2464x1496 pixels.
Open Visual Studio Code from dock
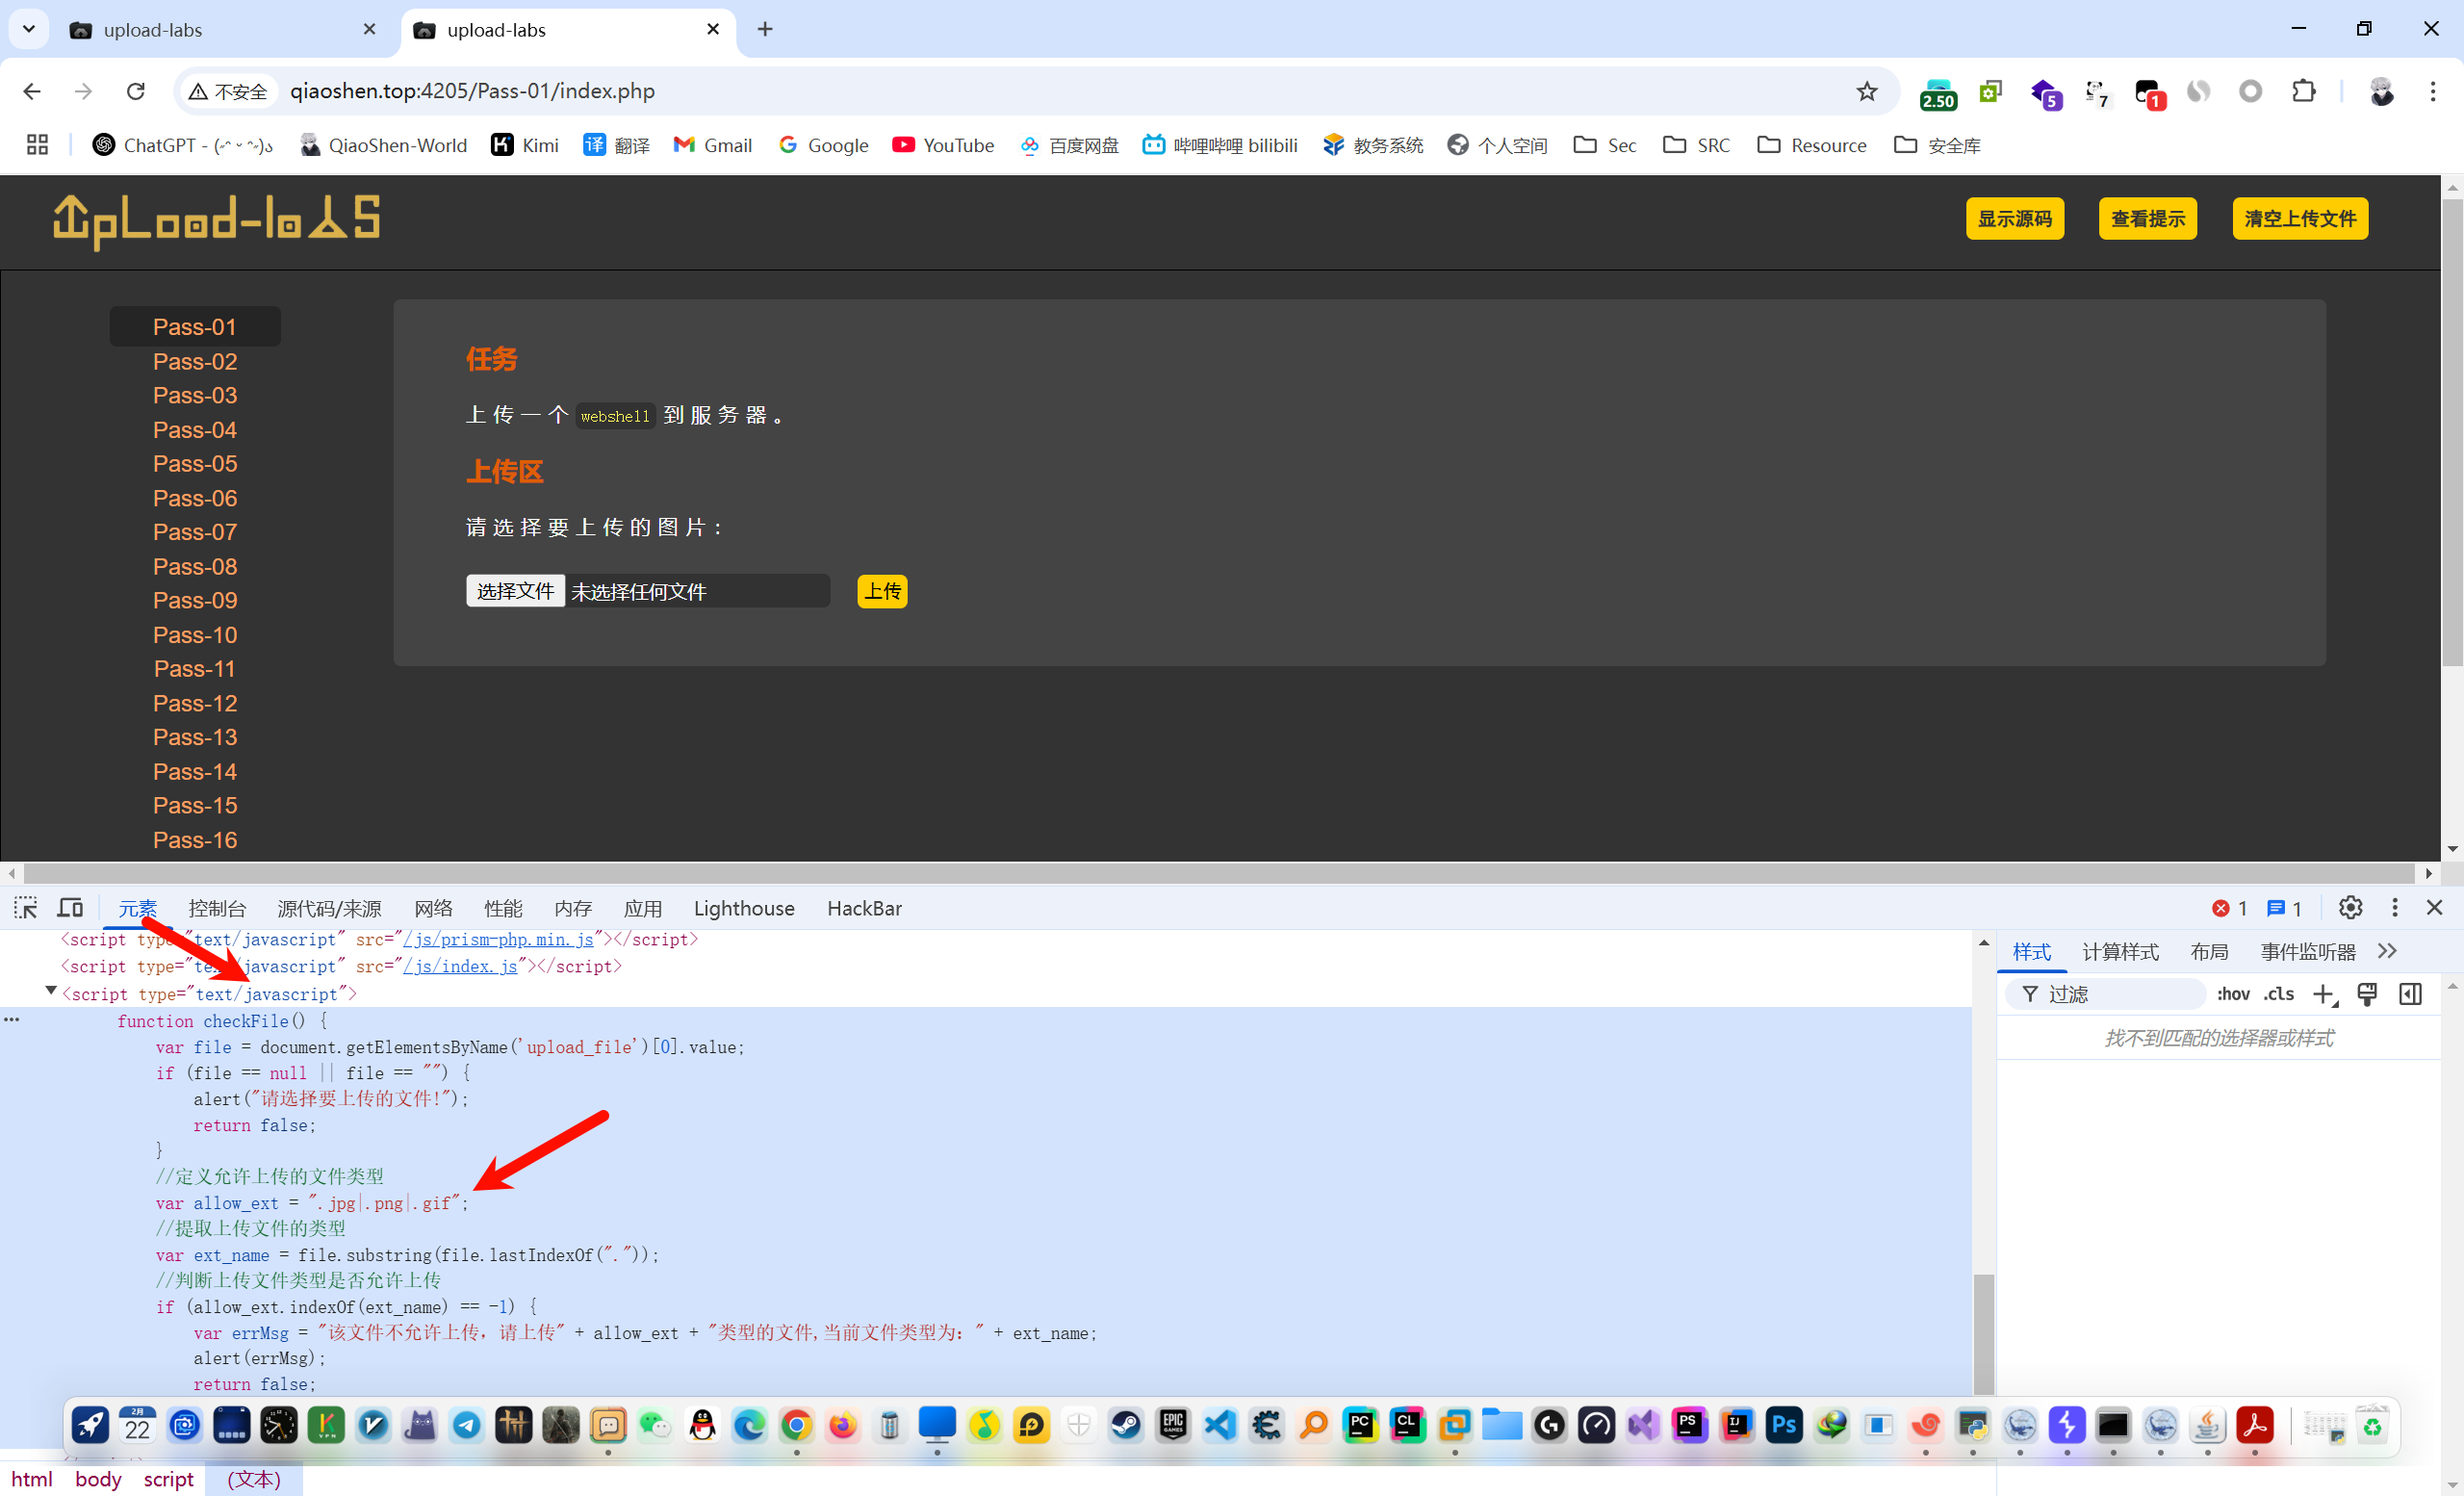point(1220,1425)
